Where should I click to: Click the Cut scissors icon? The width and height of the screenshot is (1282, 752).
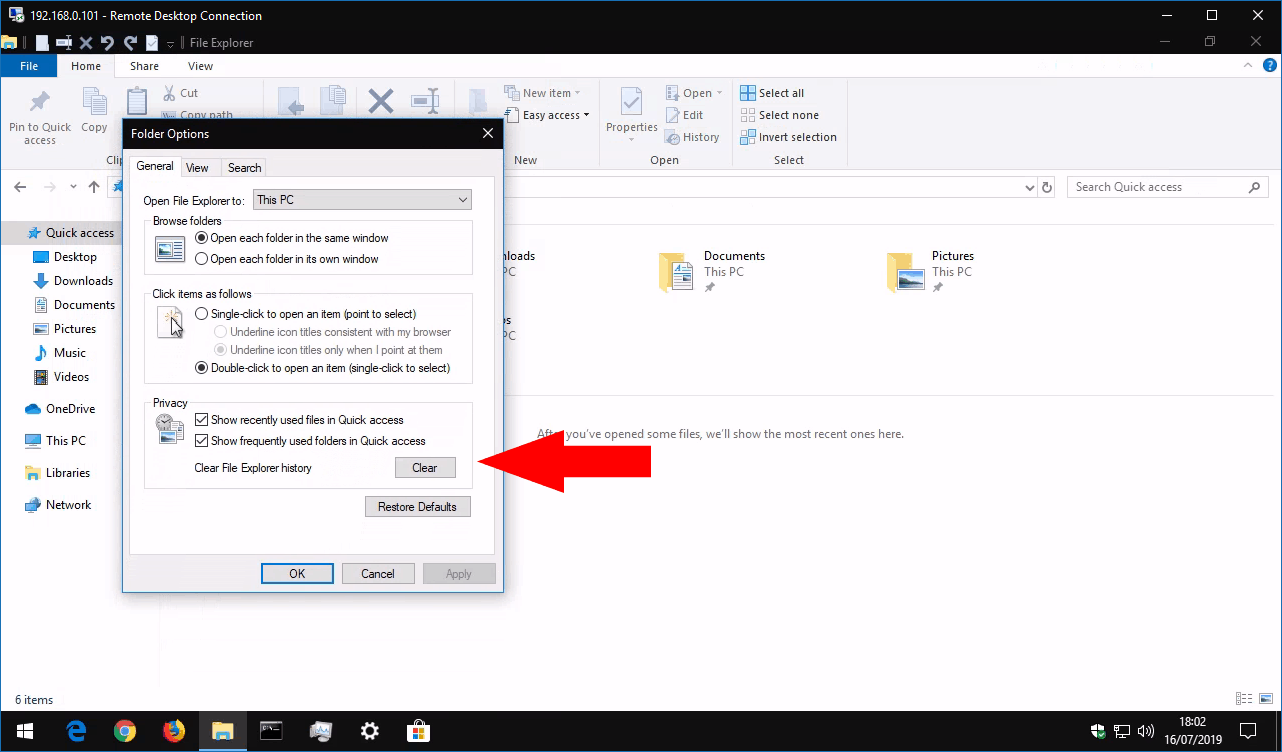pyautogui.click(x=168, y=93)
